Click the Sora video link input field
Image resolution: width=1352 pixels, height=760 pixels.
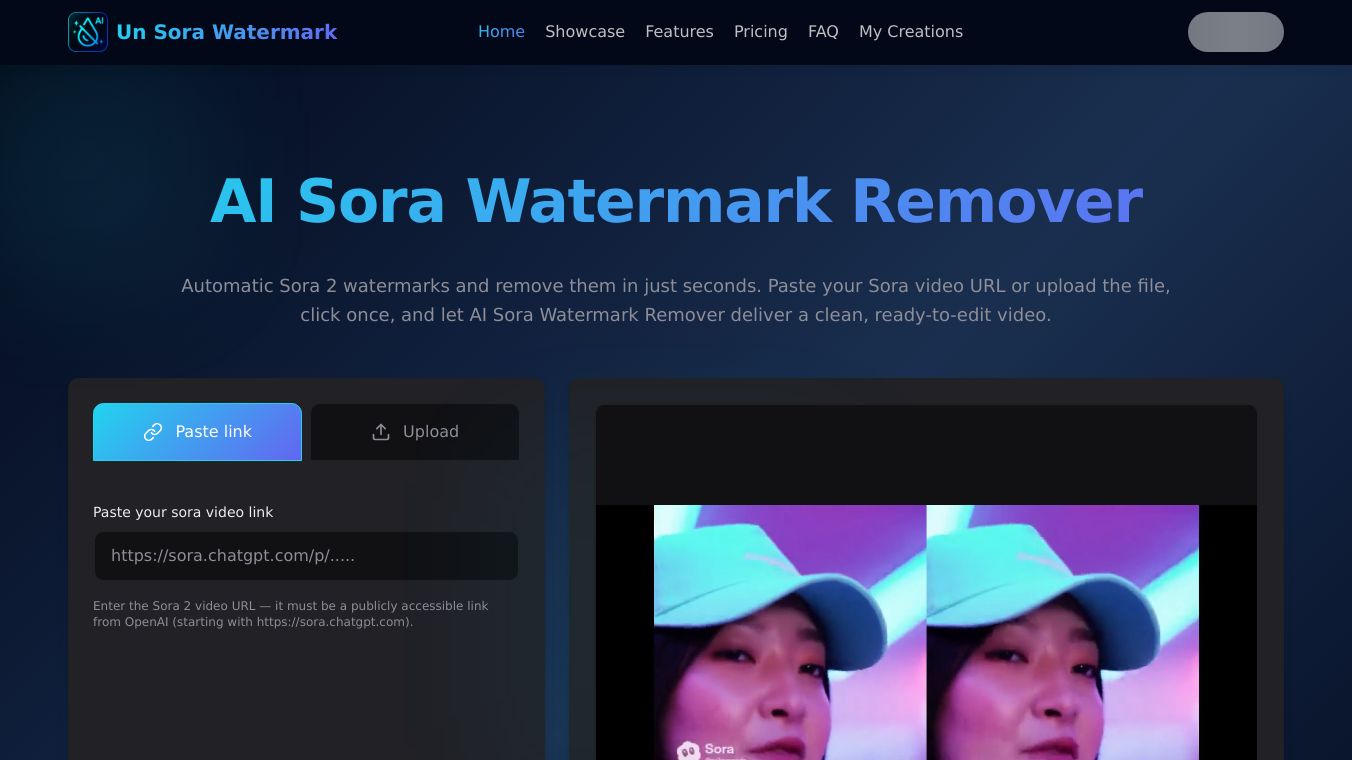pos(306,556)
